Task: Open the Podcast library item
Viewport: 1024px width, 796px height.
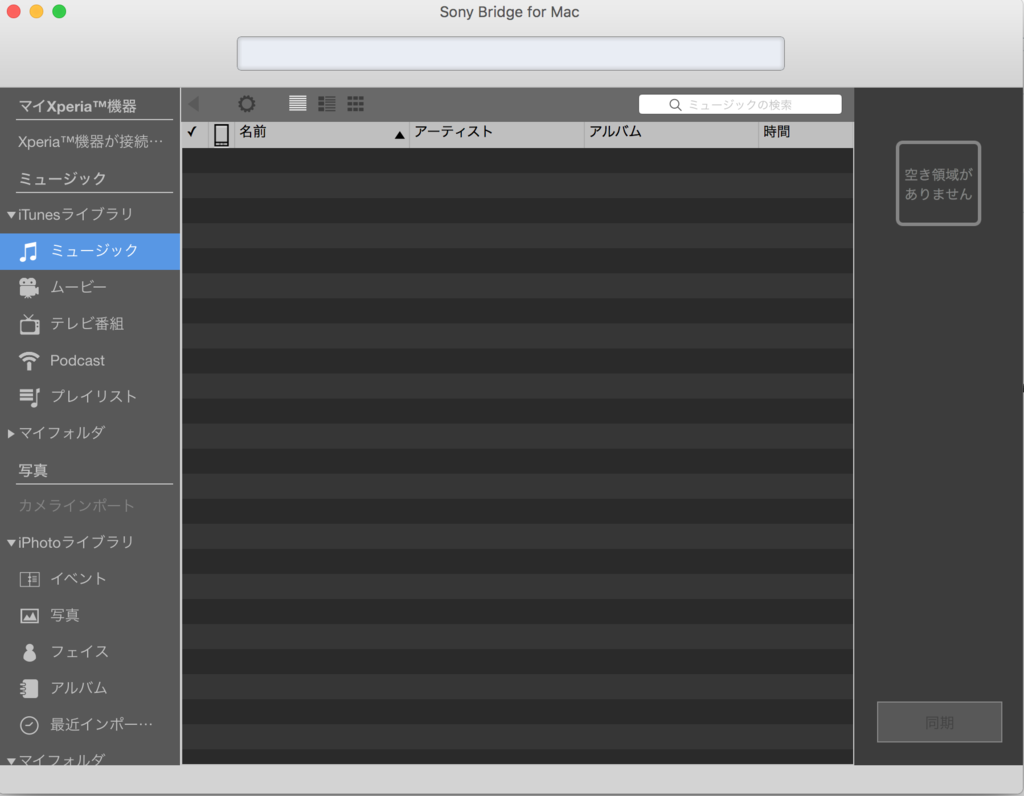Action: (90, 361)
